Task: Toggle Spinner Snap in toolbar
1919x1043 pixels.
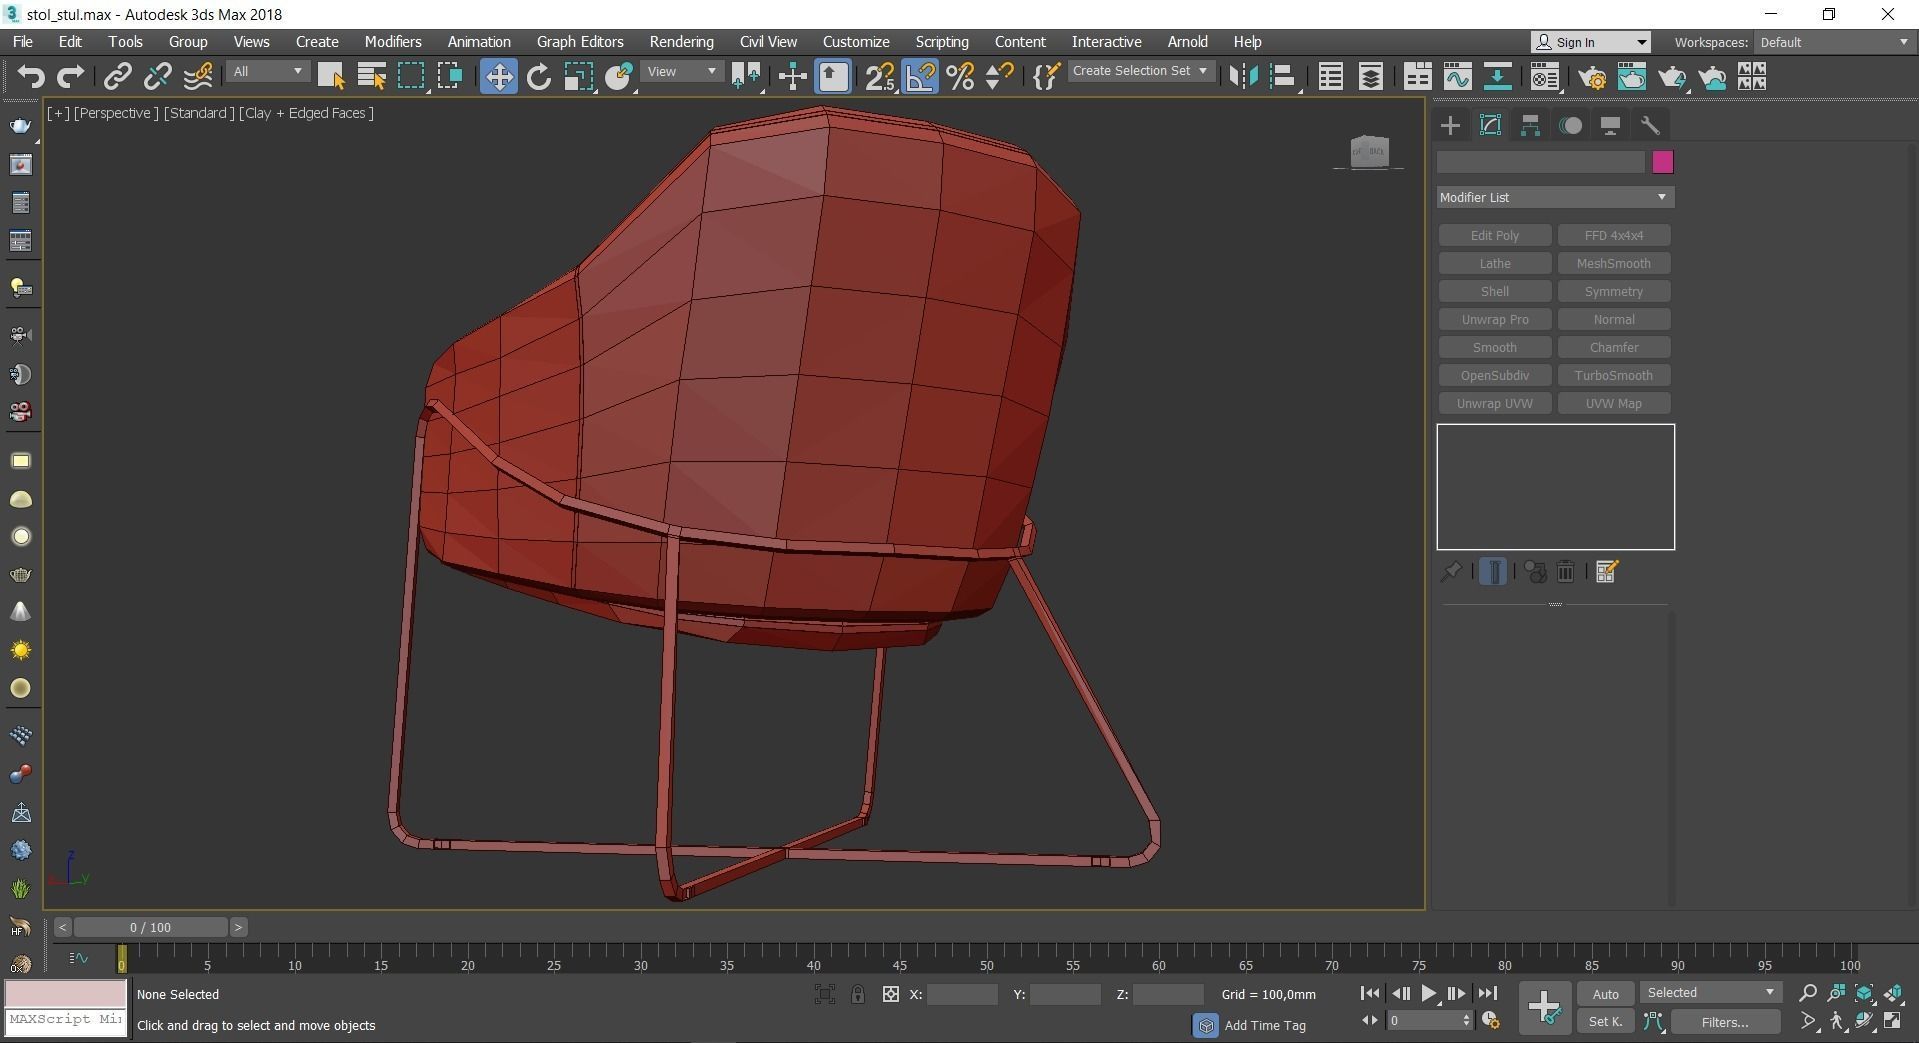Action: coord(999,76)
